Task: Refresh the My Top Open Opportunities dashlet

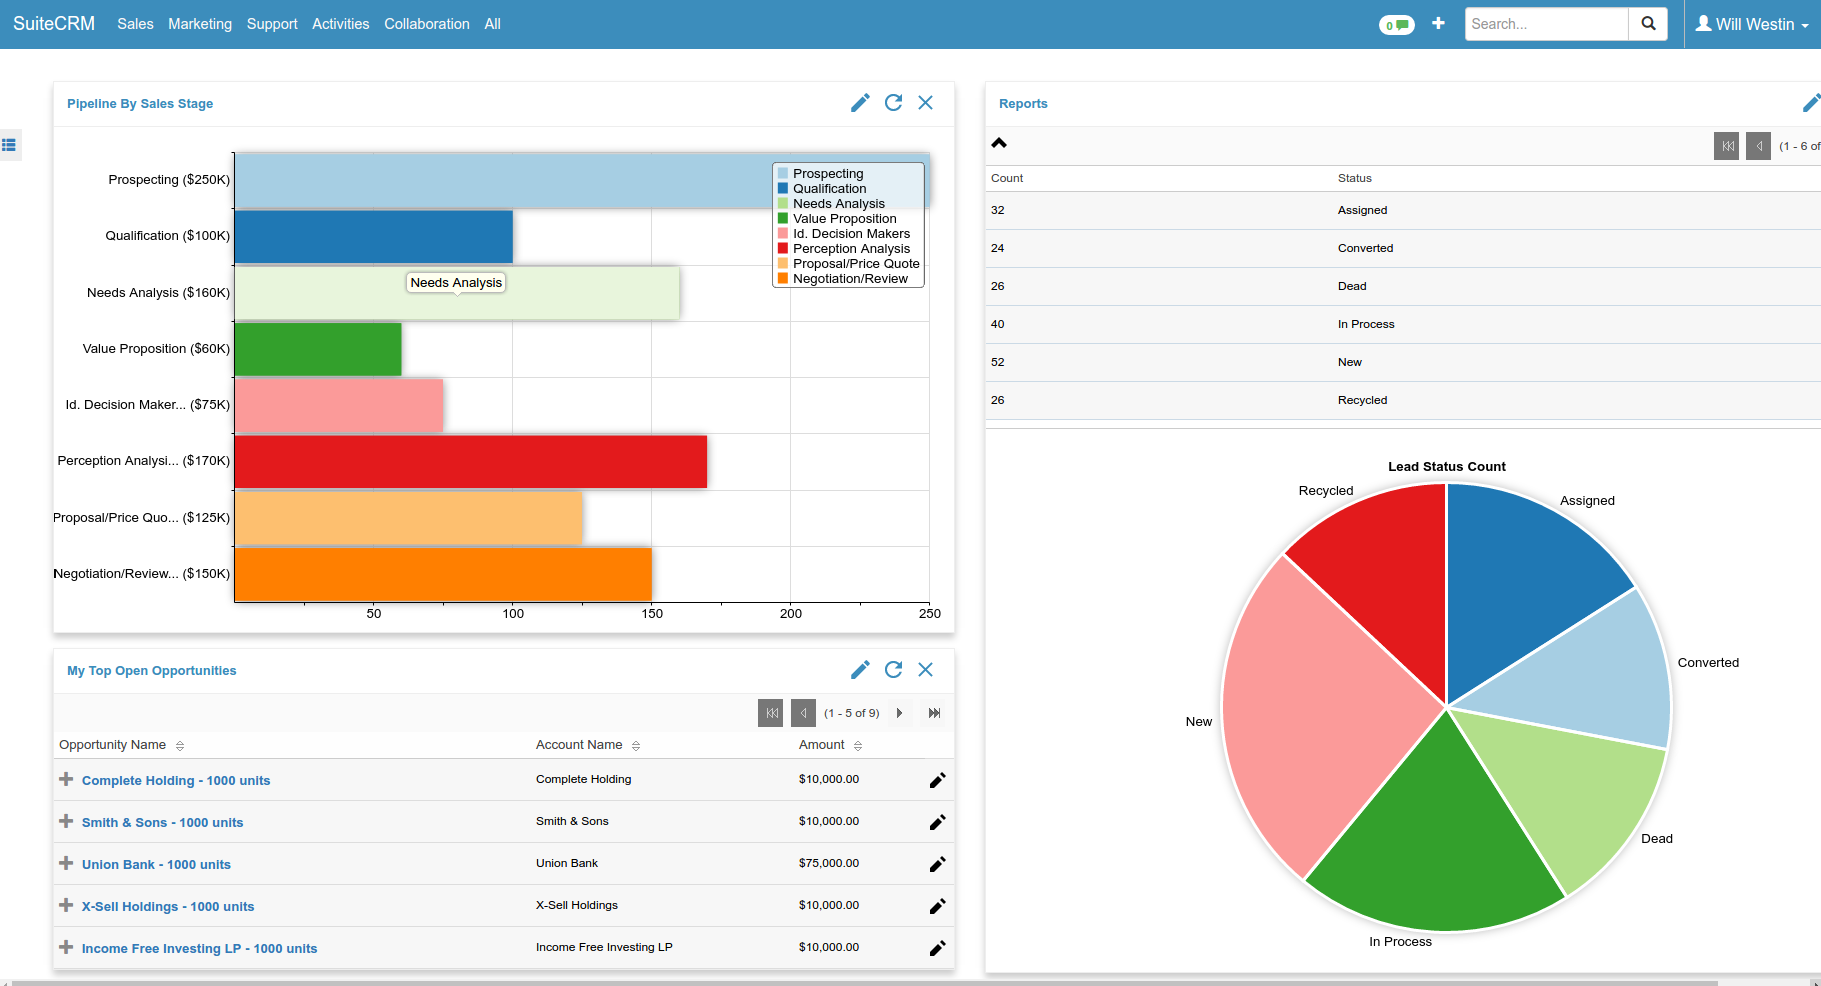Action: [893, 670]
